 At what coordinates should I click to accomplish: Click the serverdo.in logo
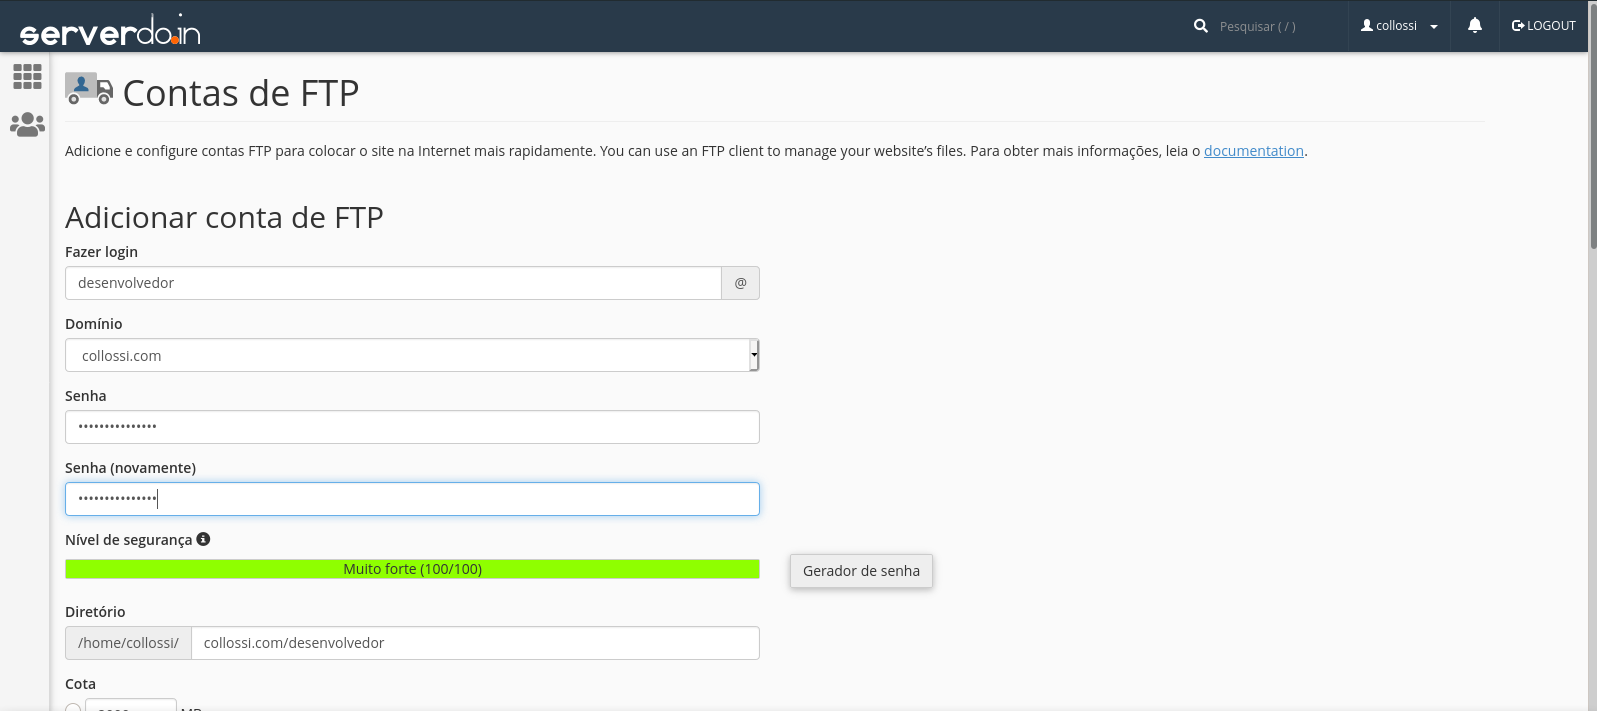(x=110, y=31)
